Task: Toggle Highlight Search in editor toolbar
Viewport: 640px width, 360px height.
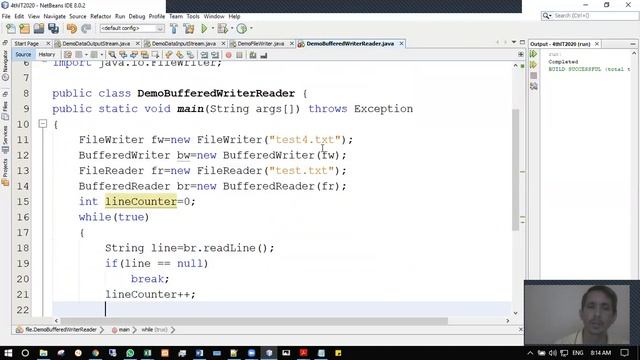Action: [x=144, y=55]
